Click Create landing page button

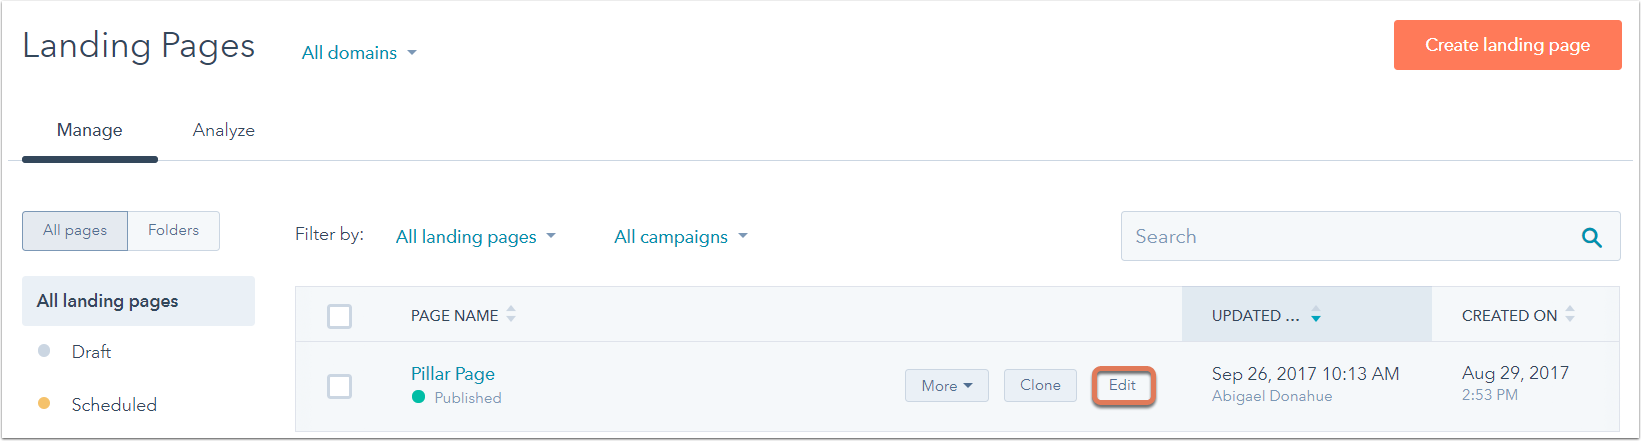[x=1507, y=45]
